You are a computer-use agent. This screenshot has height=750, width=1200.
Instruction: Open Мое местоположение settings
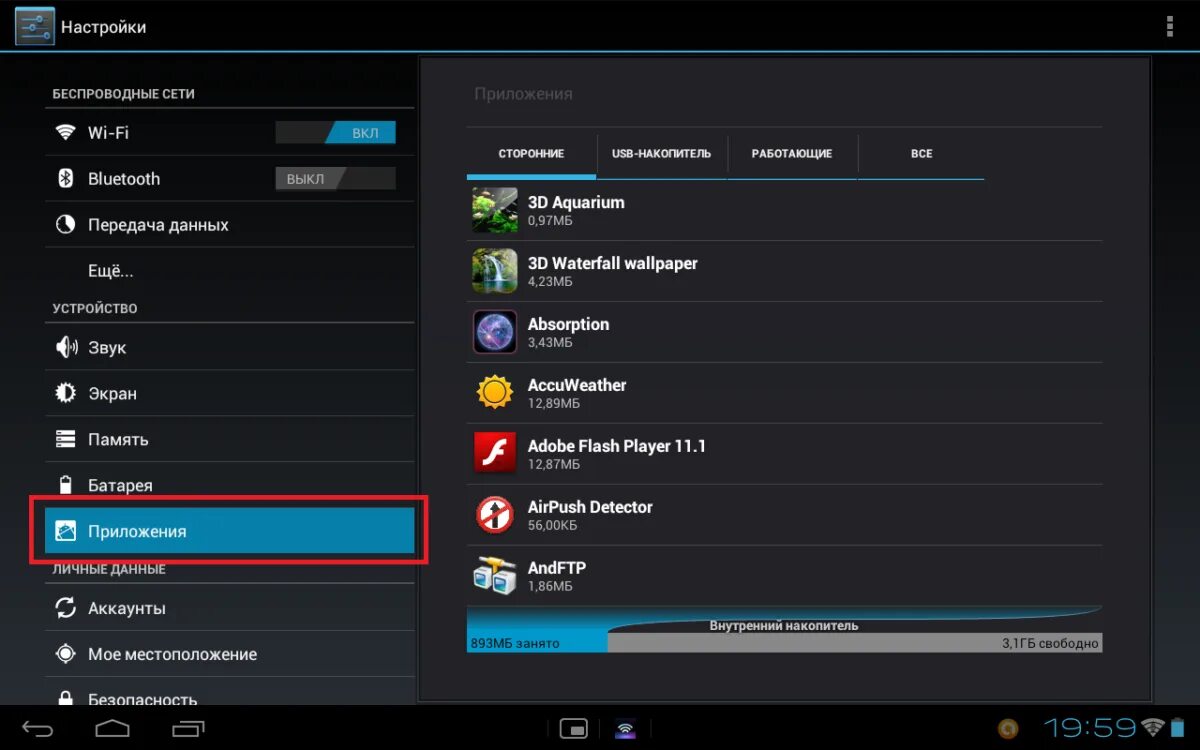229,654
